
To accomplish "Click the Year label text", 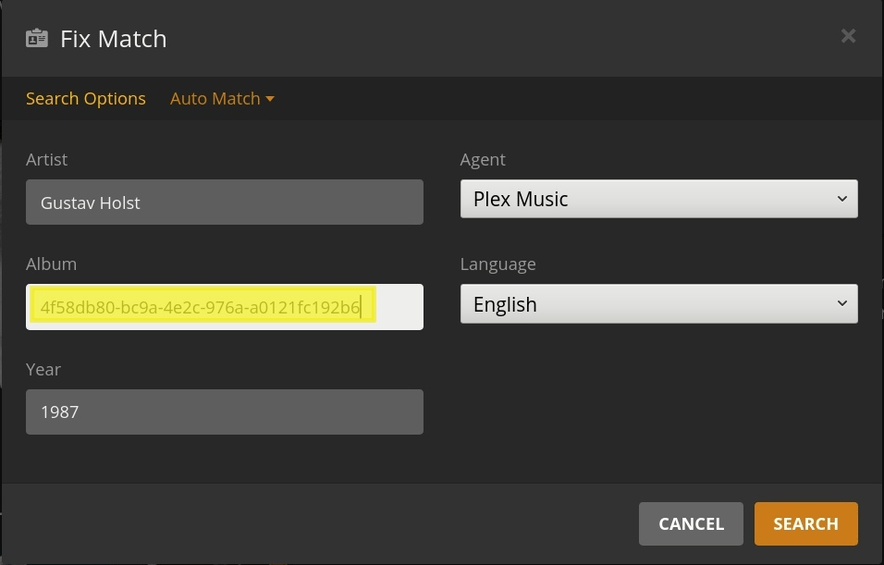I will tap(43, 369).
